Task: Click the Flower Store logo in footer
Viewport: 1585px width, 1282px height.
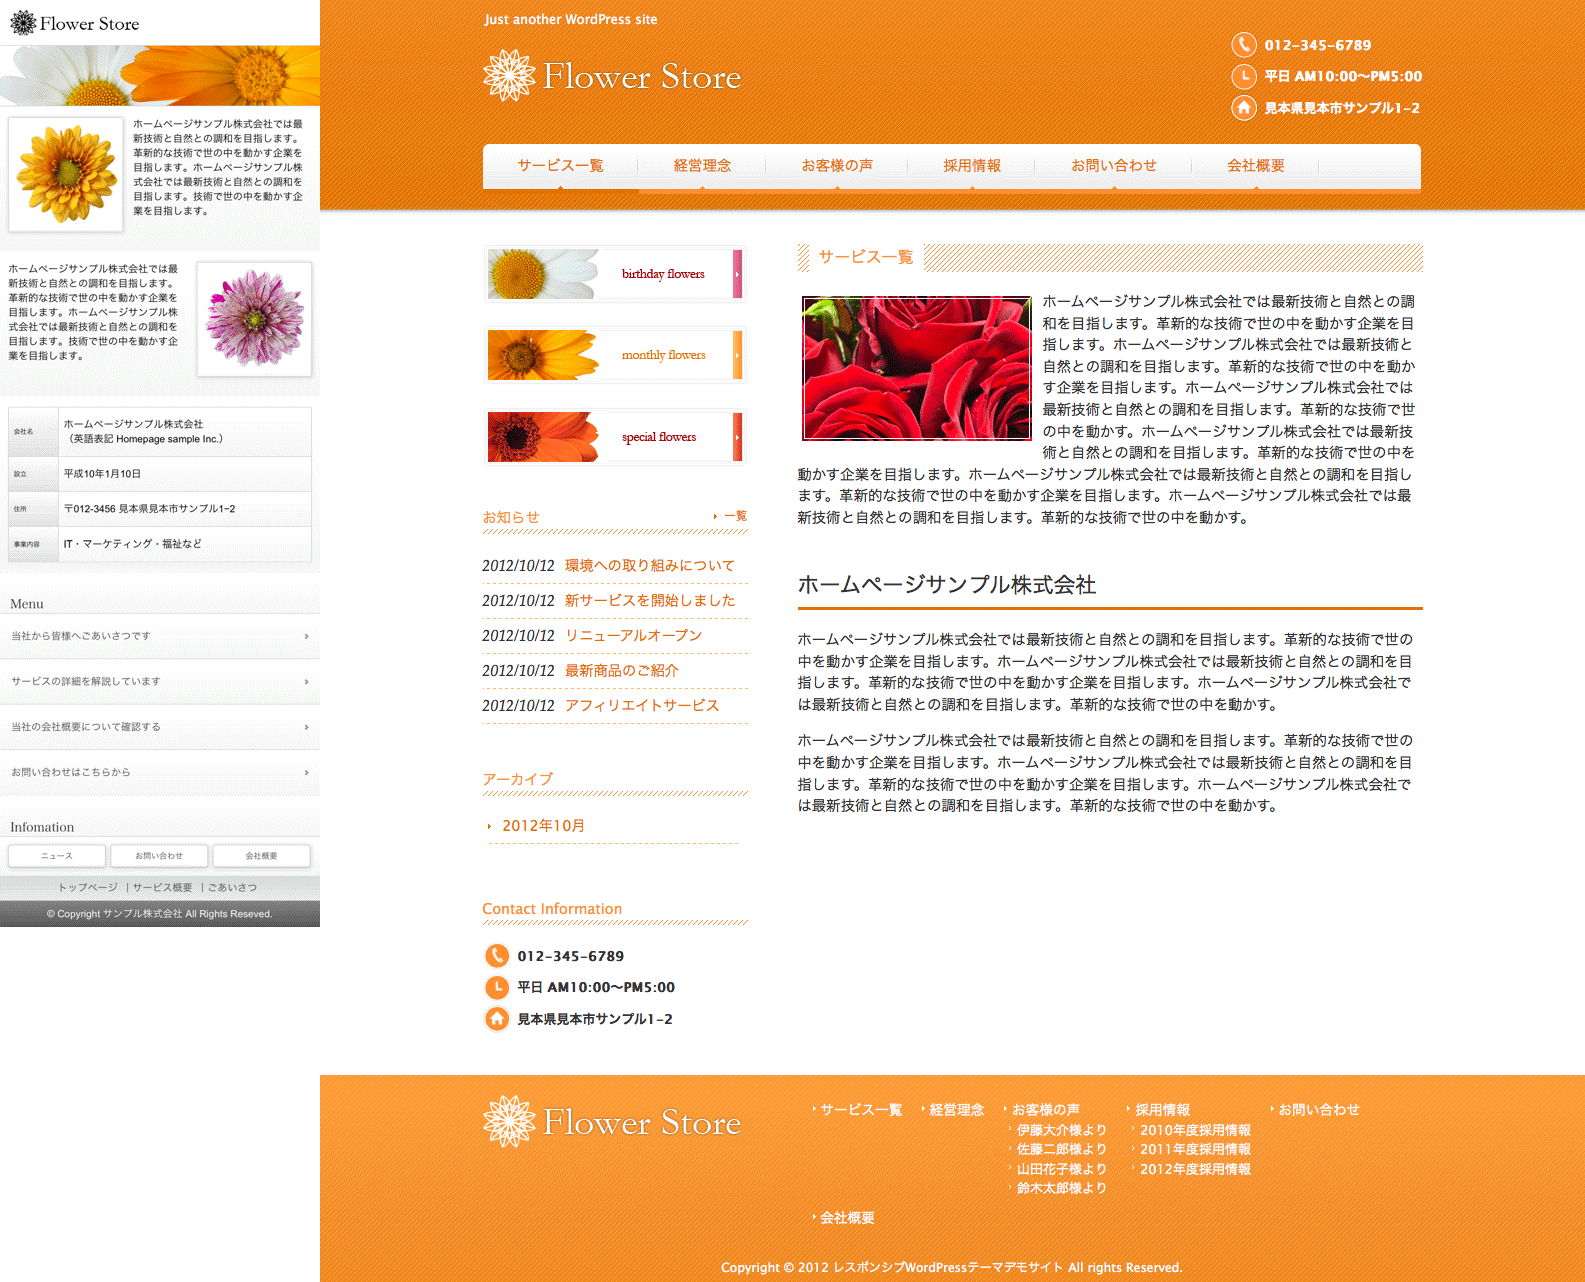Action: 612,1122
